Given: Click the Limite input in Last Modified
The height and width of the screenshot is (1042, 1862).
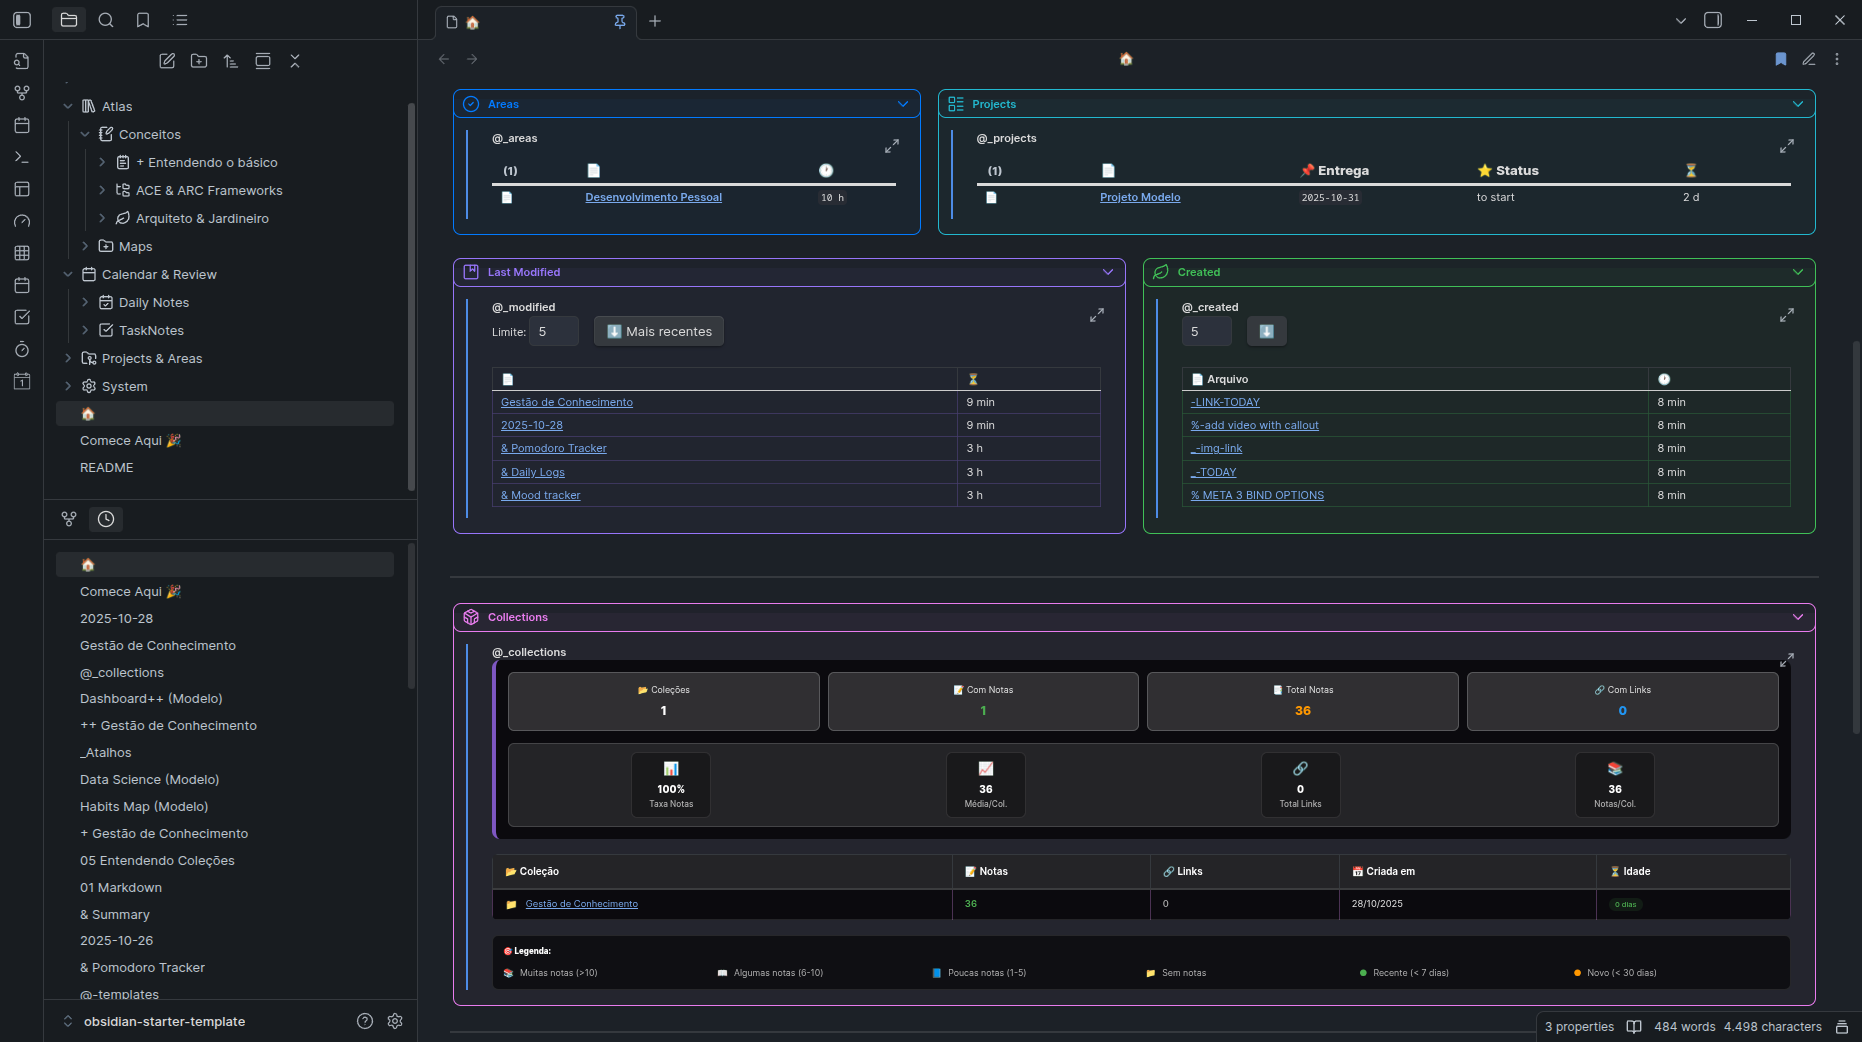Looking at the screenshot, I should coord(553,331).
